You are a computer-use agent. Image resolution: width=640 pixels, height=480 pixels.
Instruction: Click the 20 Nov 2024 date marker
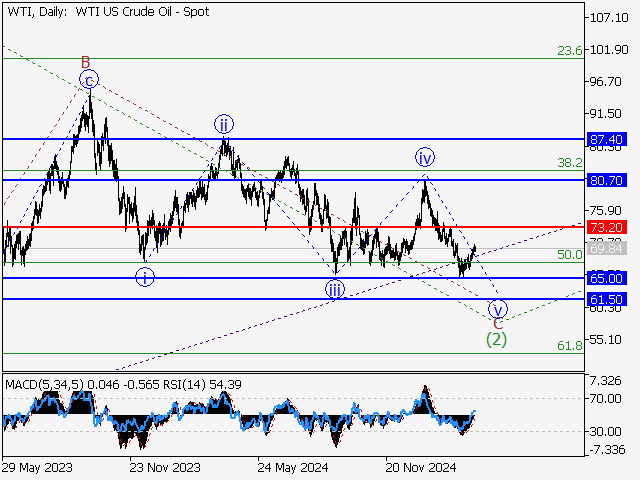point(422,466)
